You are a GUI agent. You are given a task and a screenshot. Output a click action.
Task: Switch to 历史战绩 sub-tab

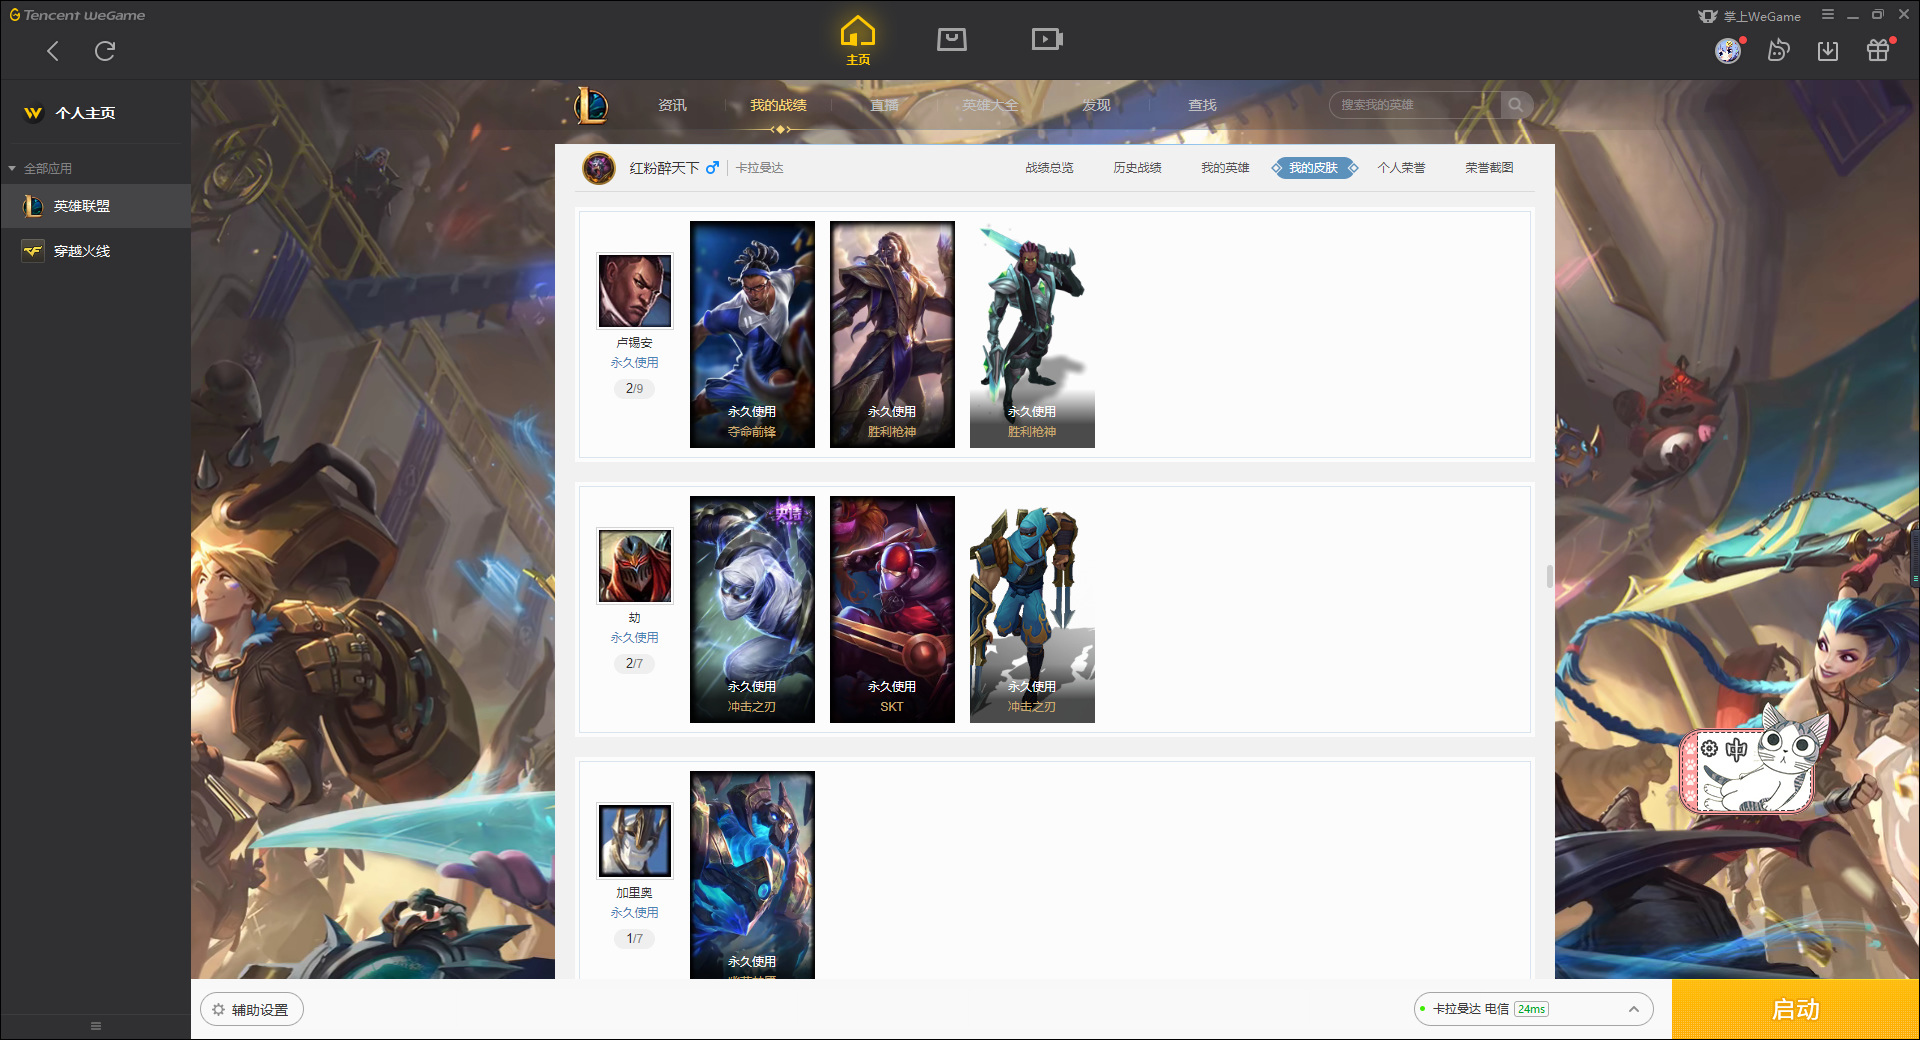coord(1137,168)
